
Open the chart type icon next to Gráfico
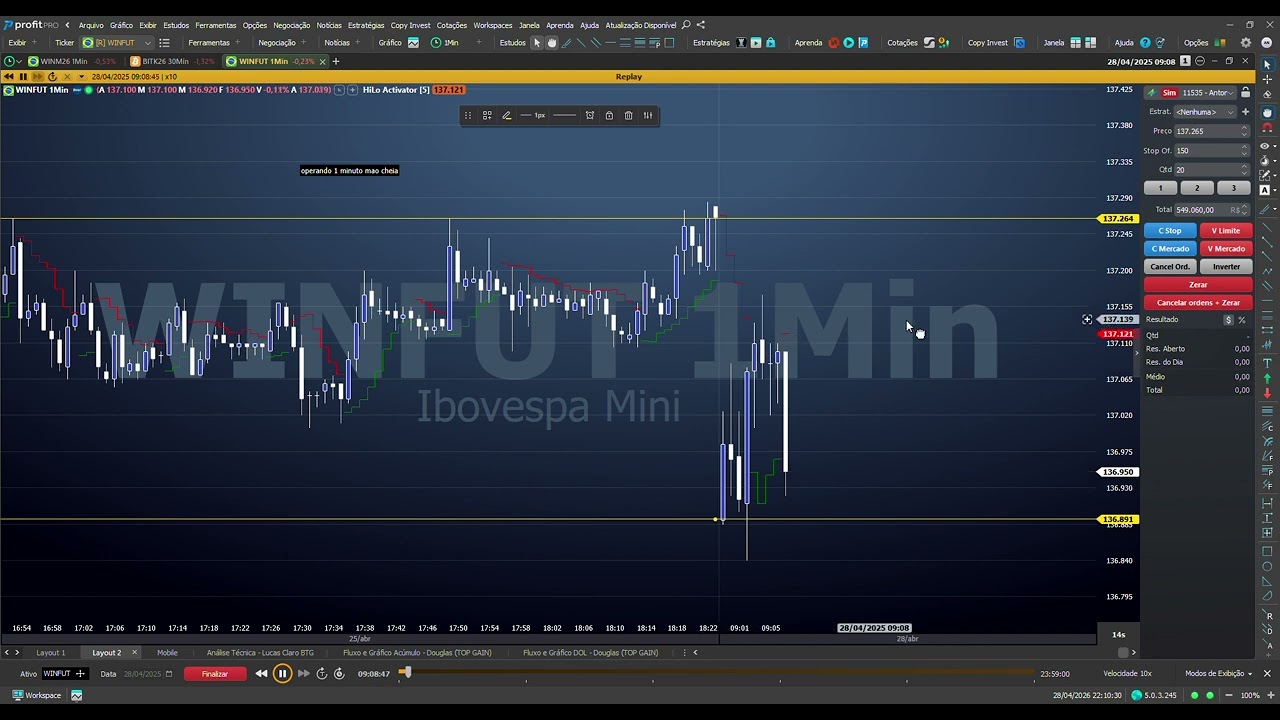point(413,43)
